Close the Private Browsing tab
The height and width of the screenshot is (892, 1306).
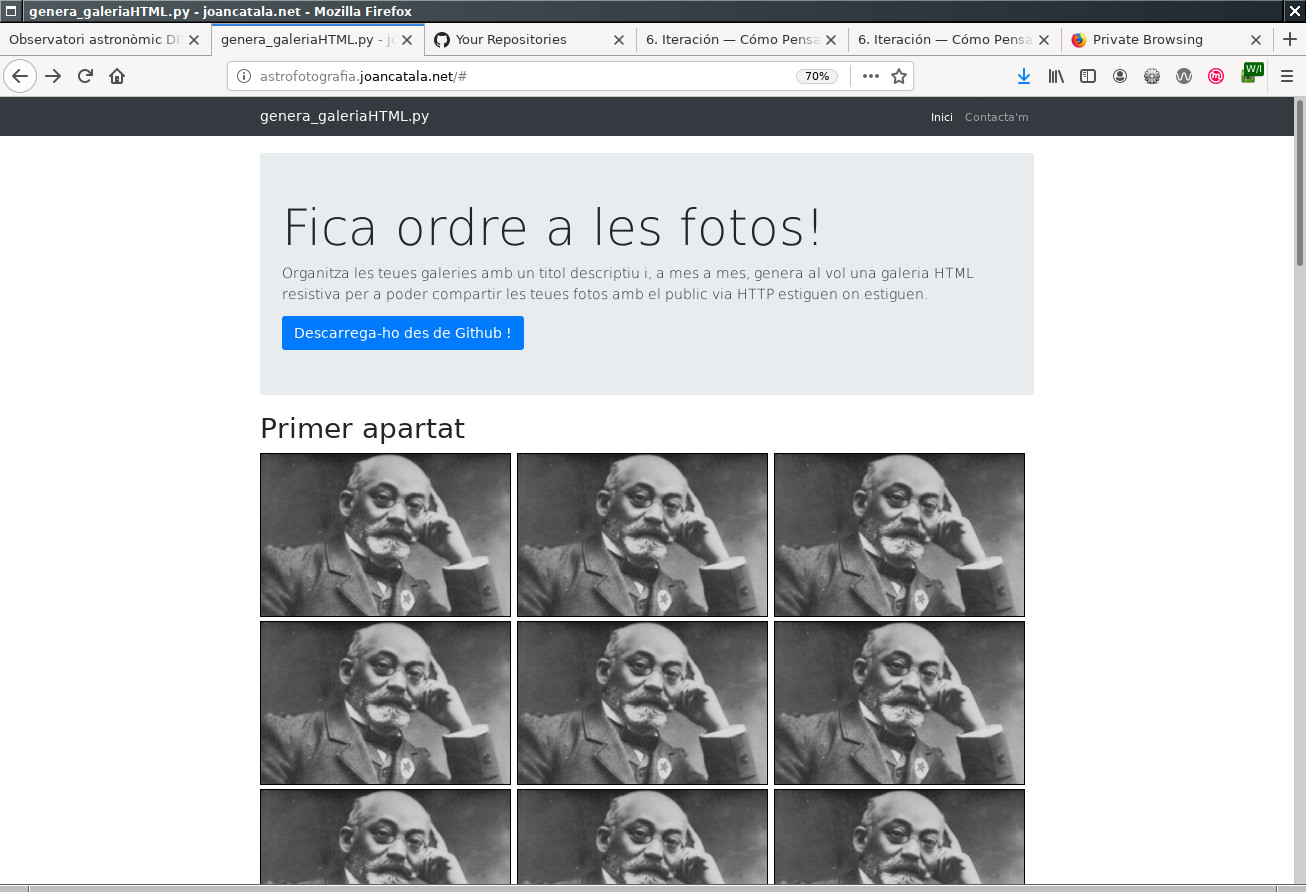tap(1256, 40)
